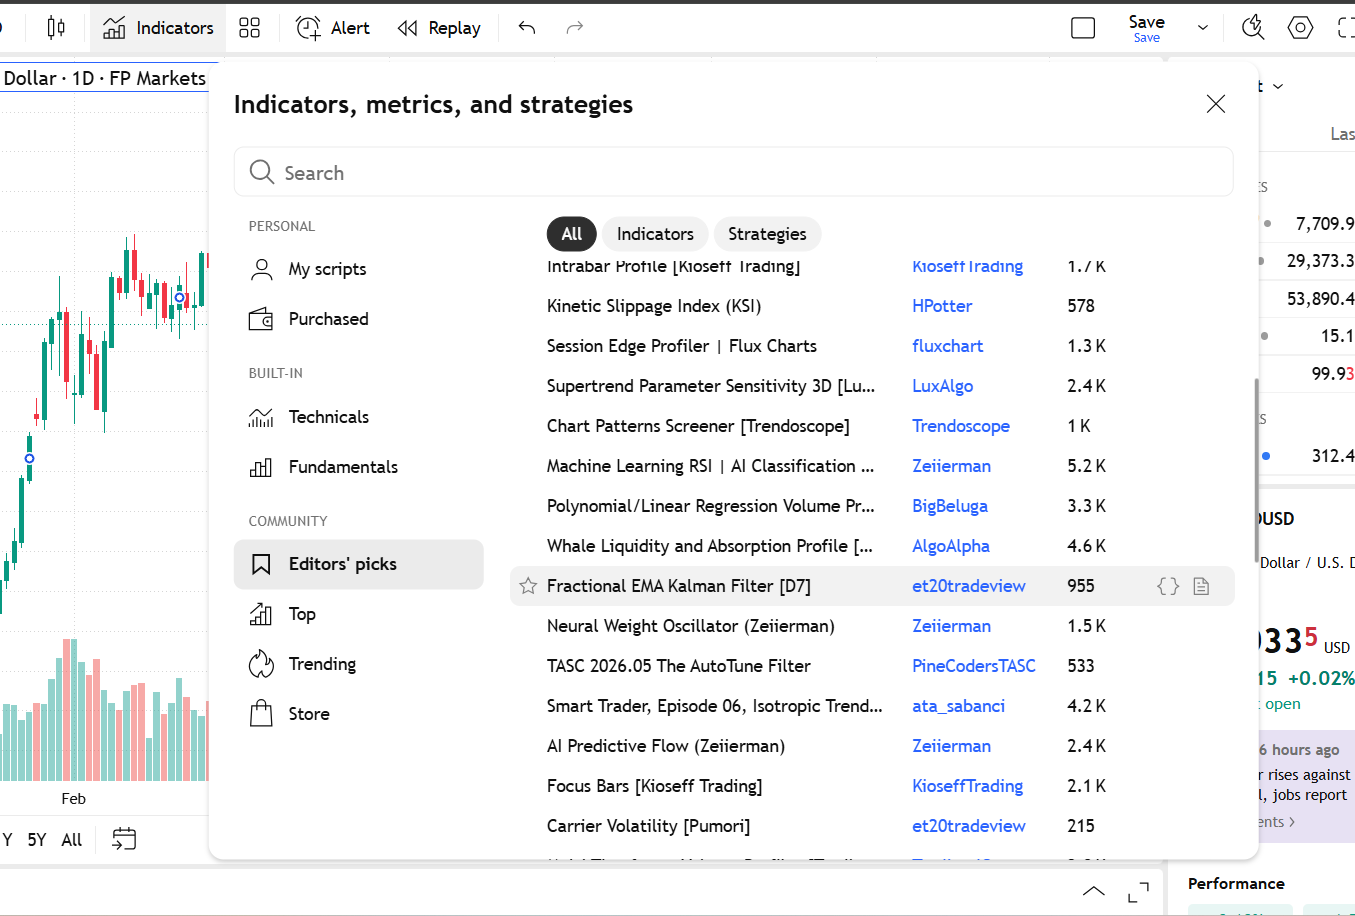The width and height of the screenshot is (1355, 916).
Task: Select Fundamentals built-in category
Action: click(x=358, y=467)
